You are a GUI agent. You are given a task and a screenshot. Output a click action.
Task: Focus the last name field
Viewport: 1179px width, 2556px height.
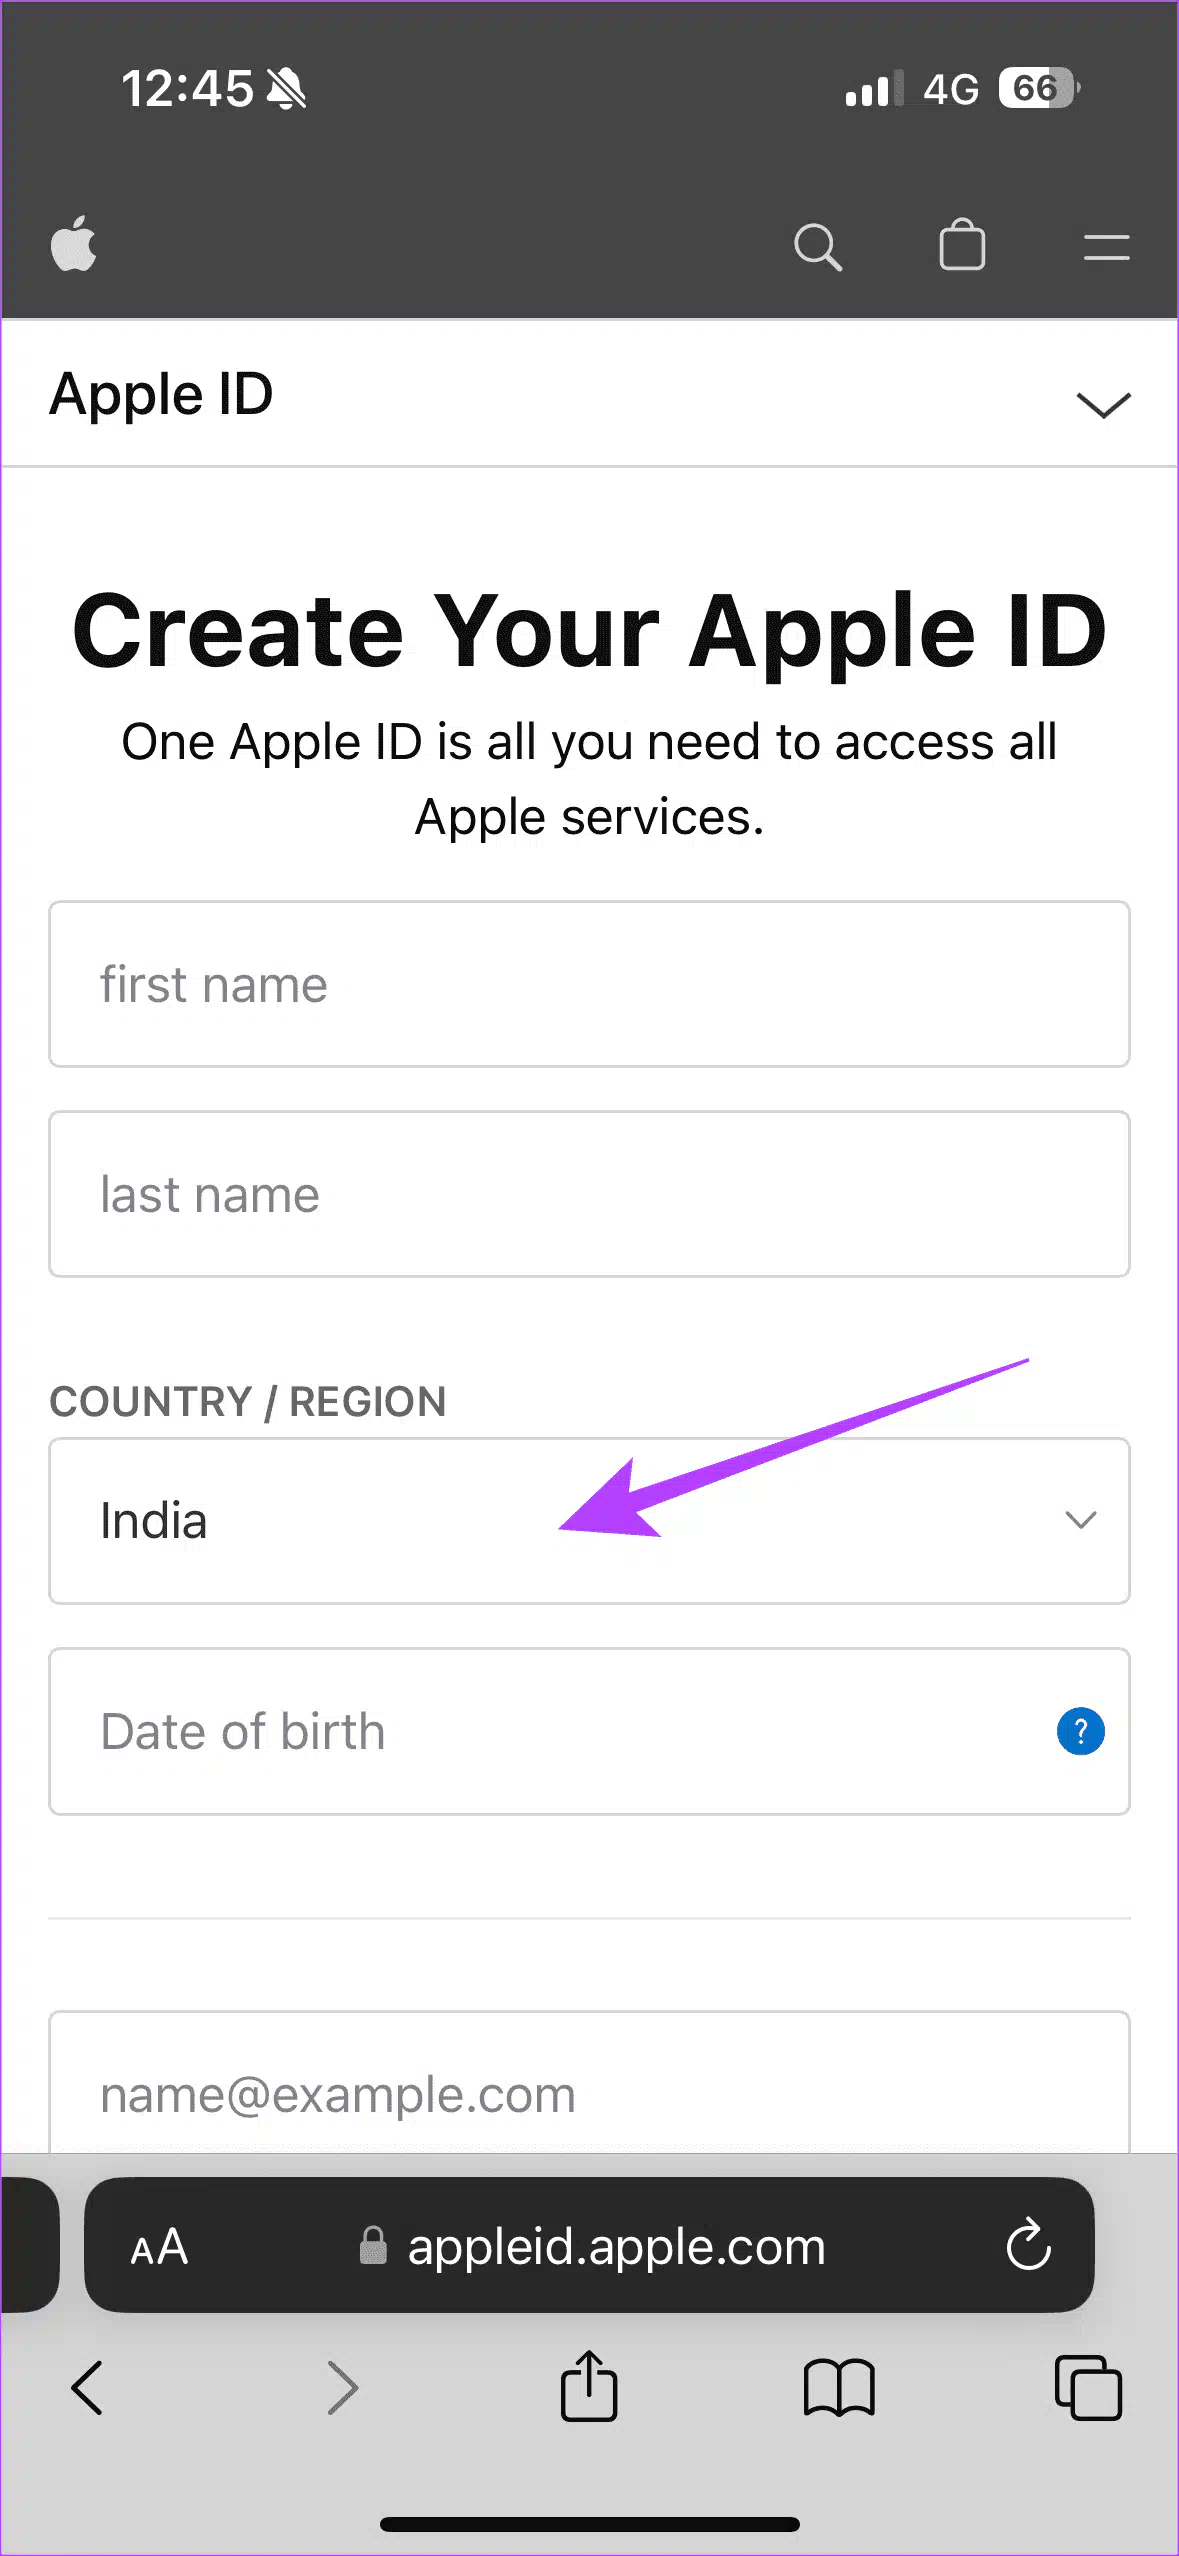click(589, 1194)
